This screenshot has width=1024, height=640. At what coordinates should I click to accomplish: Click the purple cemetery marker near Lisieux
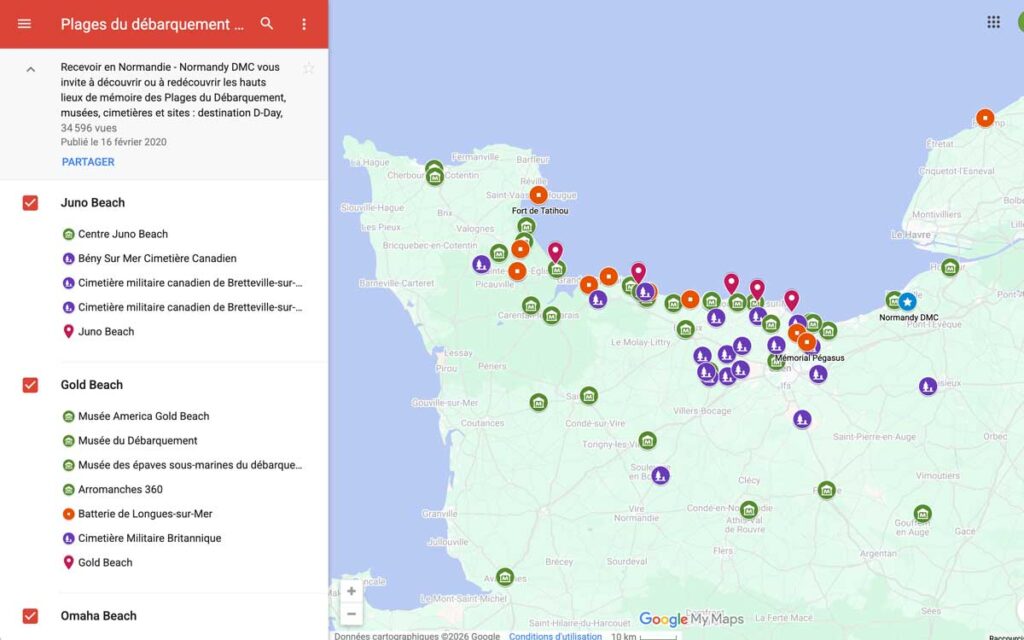pyautogui.click(x=928, y=386)
